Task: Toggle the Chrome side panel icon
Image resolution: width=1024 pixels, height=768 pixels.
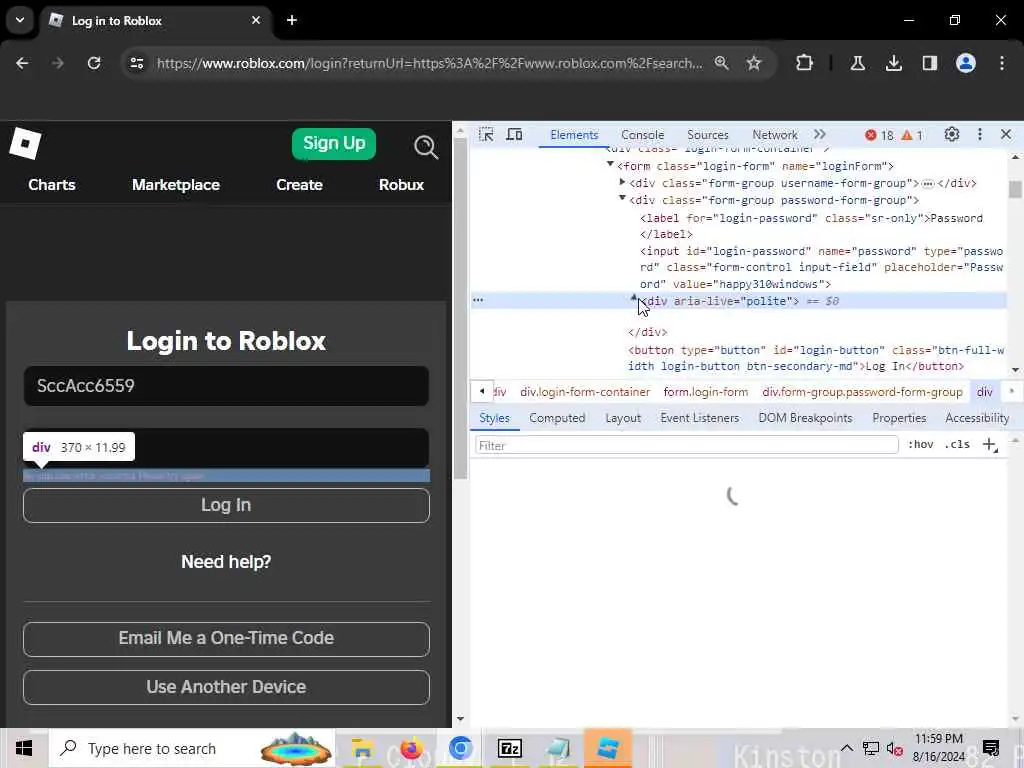Action: point(930,63)
